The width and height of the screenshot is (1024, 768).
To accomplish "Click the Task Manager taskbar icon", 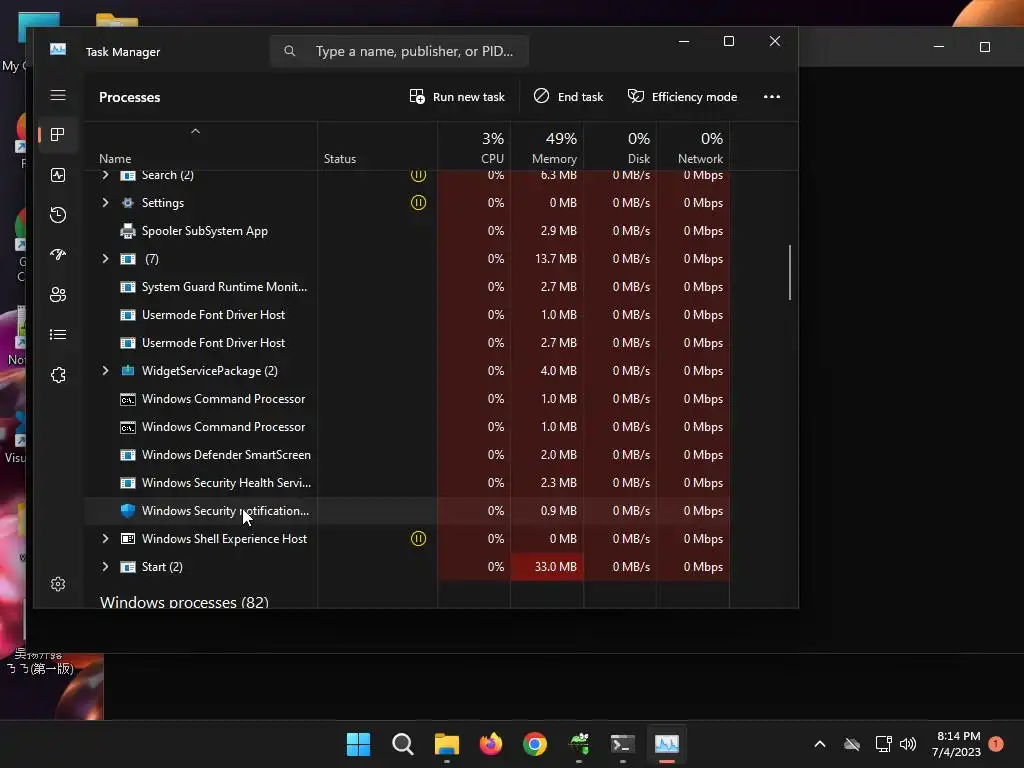I will point(667,744).
